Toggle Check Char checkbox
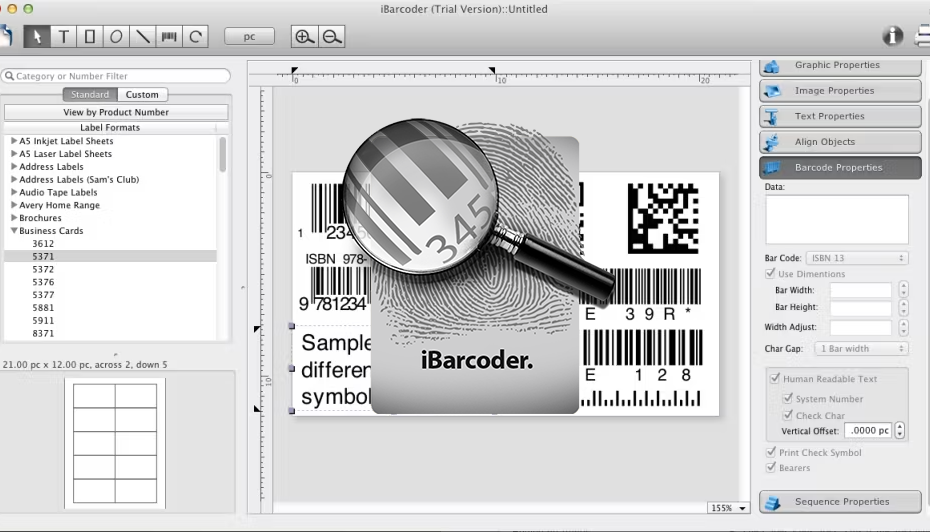Screen dimensions: 930x532 tap(788, 415)
